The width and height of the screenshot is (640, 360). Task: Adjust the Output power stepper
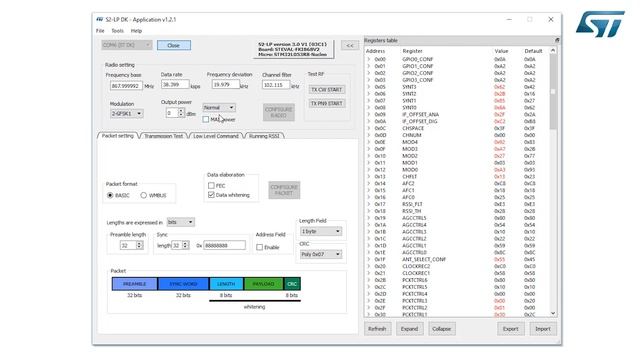point(181,113)
